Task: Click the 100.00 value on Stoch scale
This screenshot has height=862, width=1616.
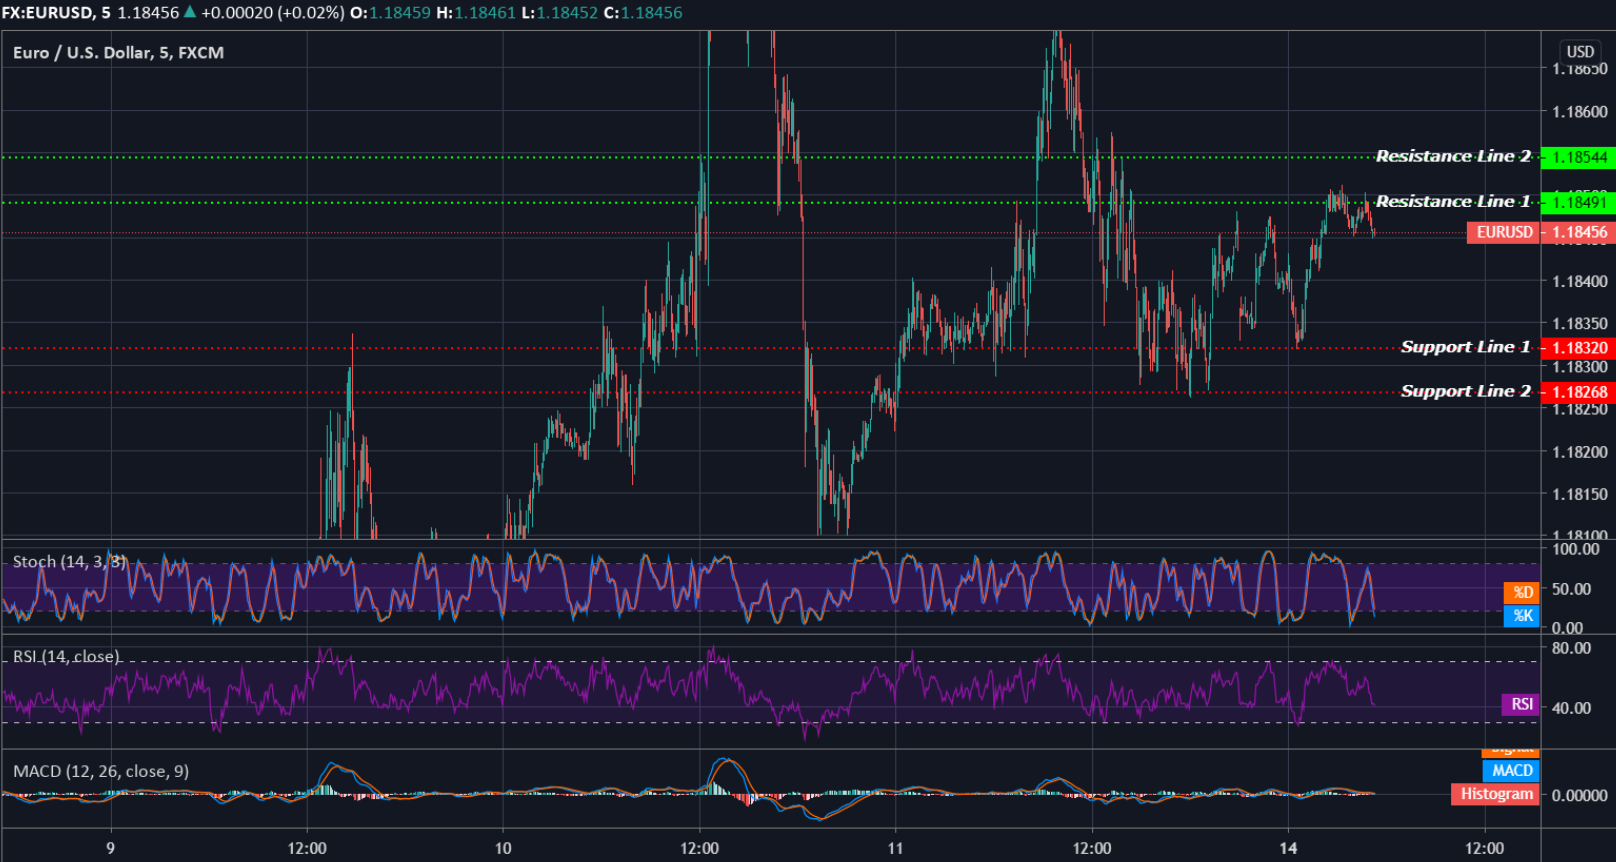Action: pyautogui.click(x=1576, y=549)
